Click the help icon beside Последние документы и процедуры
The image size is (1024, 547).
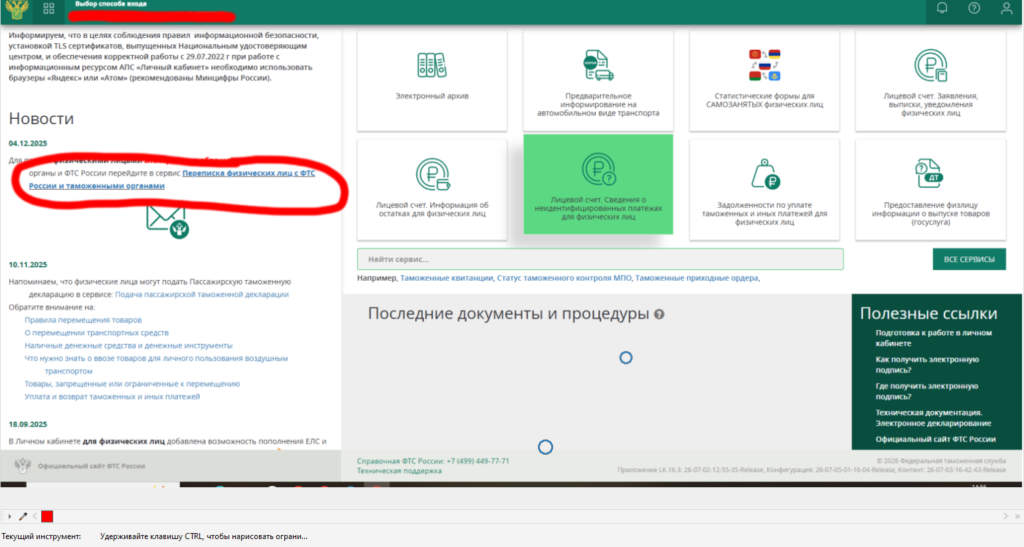pos(659,315)
